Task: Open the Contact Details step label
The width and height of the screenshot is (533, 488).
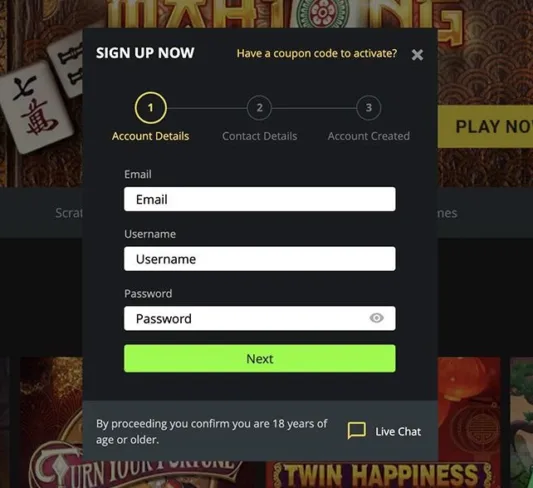Action: click(259, 136)
